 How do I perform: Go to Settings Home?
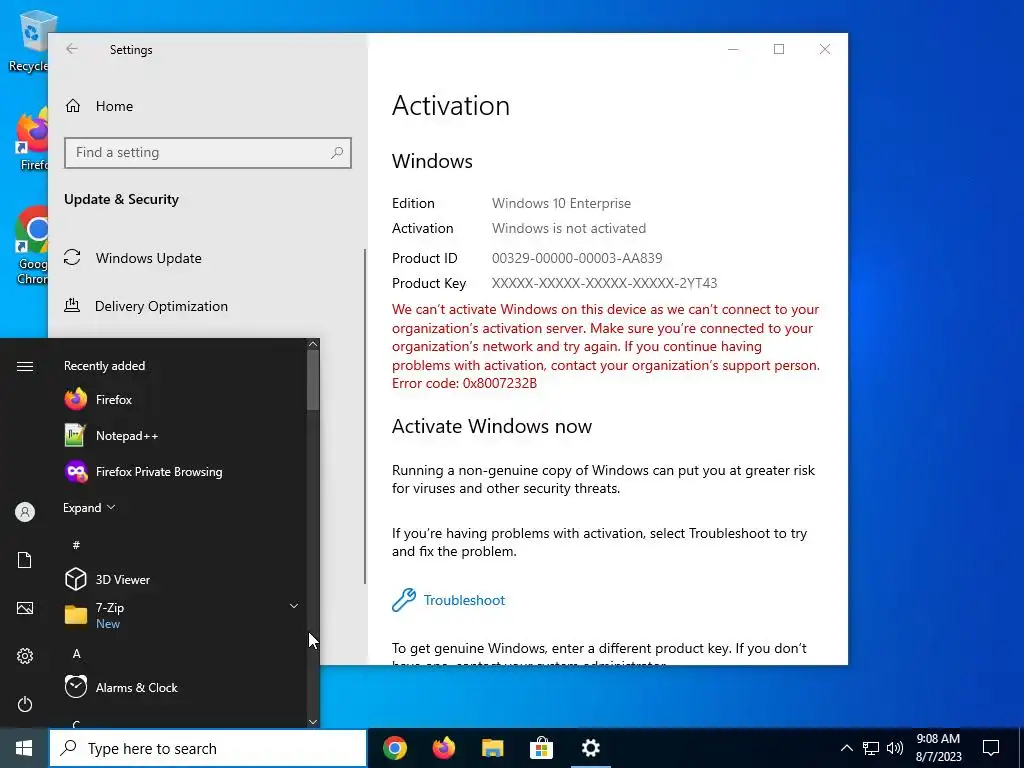tap(114, 106)
